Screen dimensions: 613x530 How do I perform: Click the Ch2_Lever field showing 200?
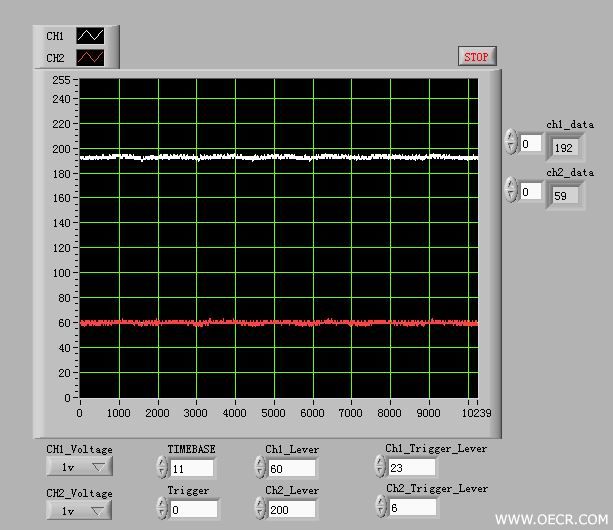[x=291, y=509]
